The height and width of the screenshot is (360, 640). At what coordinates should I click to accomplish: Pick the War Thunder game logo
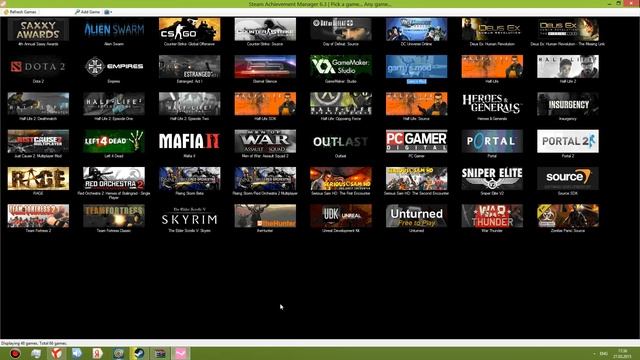(x=492, y=216)
